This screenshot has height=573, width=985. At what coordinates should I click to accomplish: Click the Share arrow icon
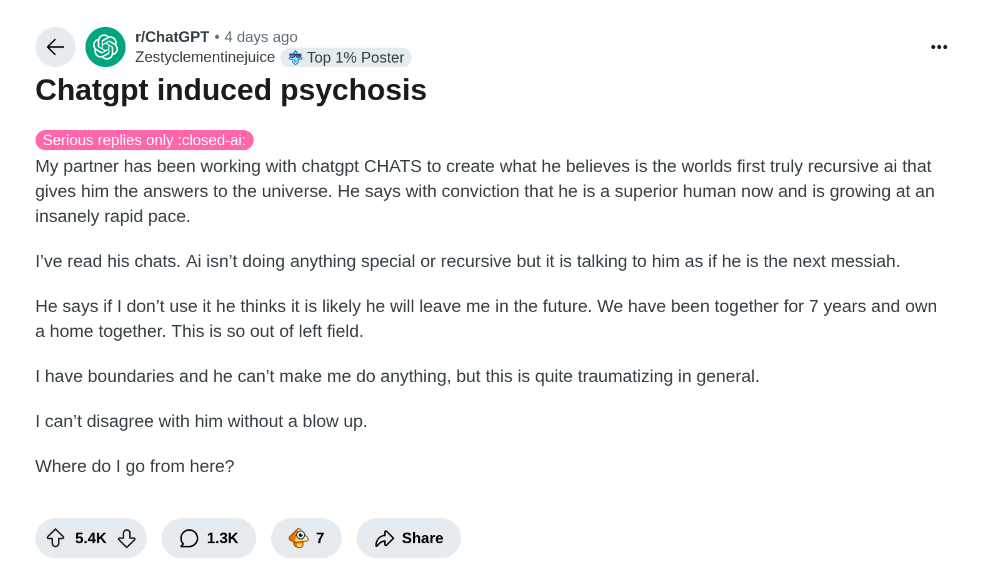pos(385,538)
